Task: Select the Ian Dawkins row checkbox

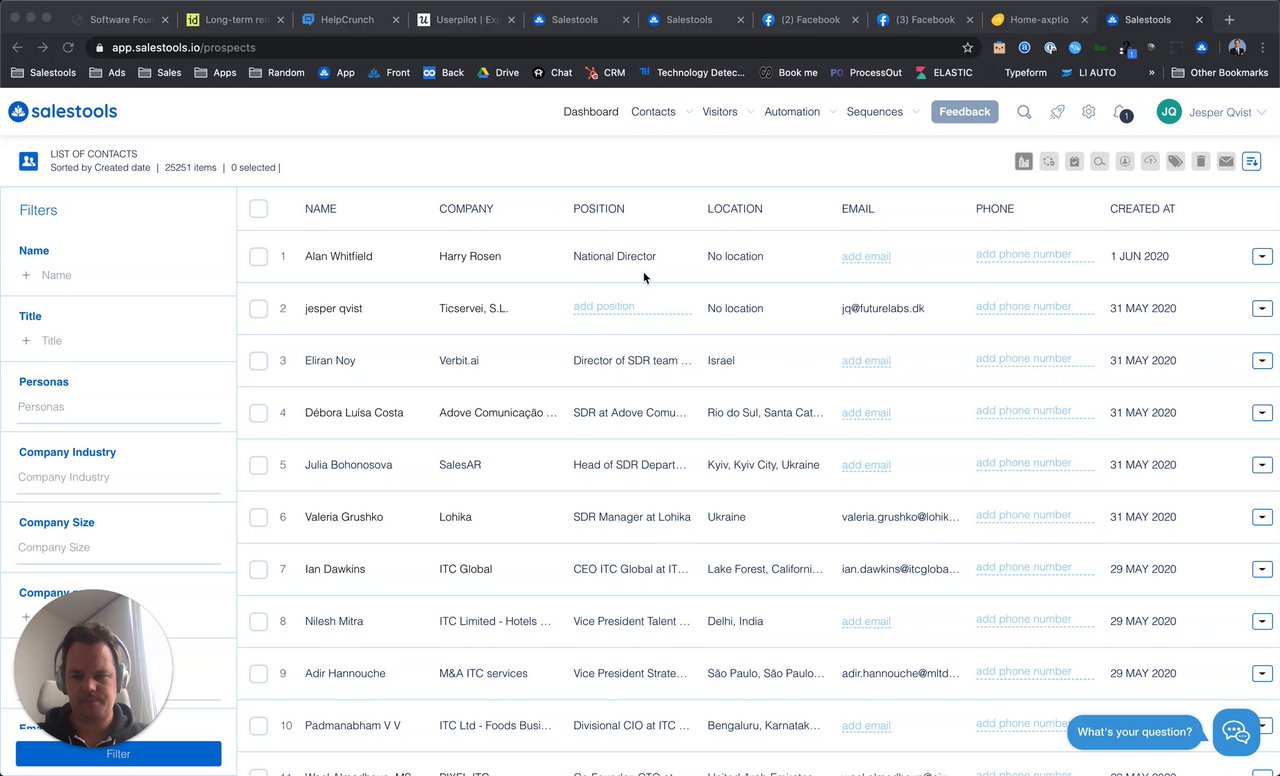Action: 259,569
